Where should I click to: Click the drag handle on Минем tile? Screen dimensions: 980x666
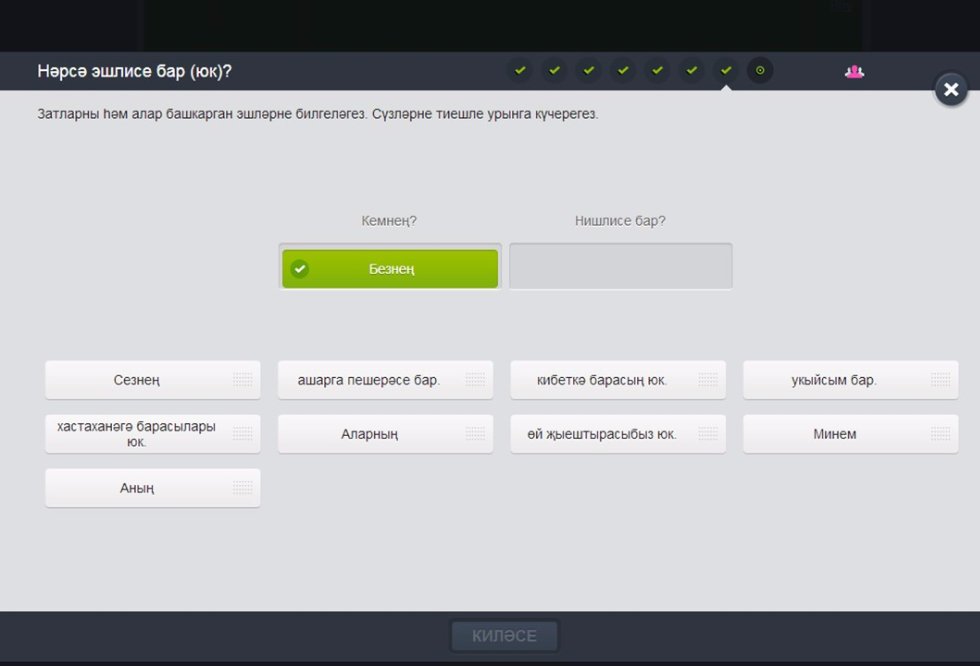pyautogui.click(x=939, y=434)
